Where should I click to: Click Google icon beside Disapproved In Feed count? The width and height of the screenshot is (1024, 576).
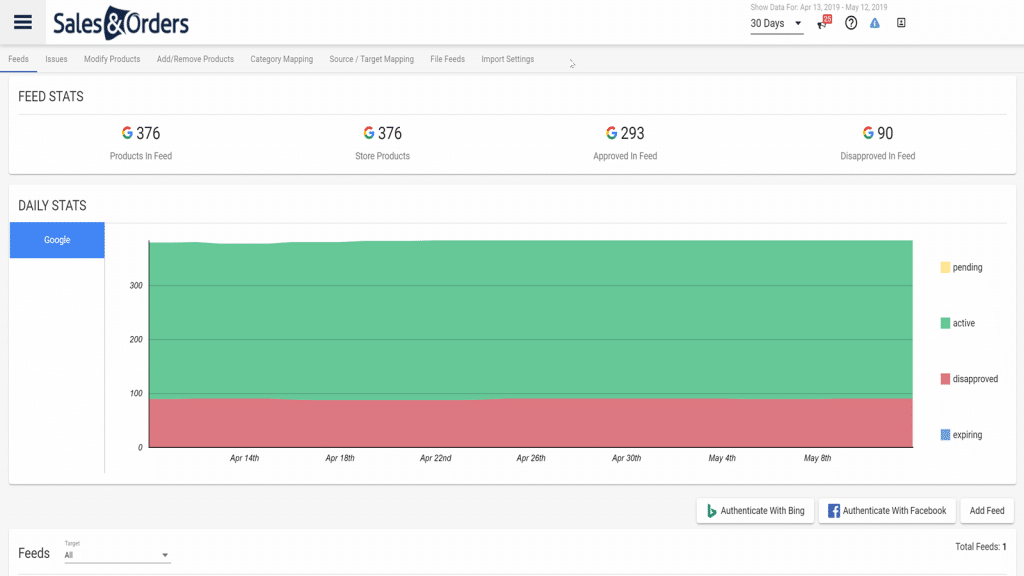pyautogui.click(x=868, y=133)
